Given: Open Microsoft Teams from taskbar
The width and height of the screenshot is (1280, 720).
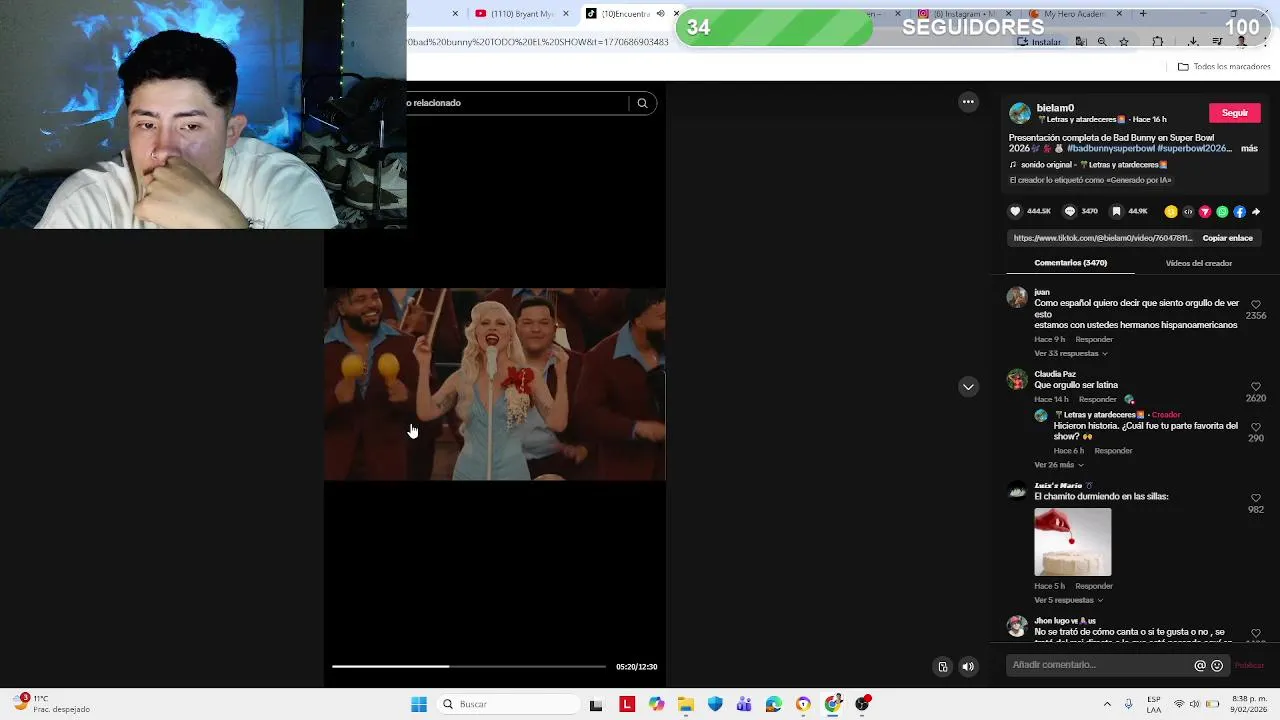Looking at the screenshot, I should tap(744, 704).
